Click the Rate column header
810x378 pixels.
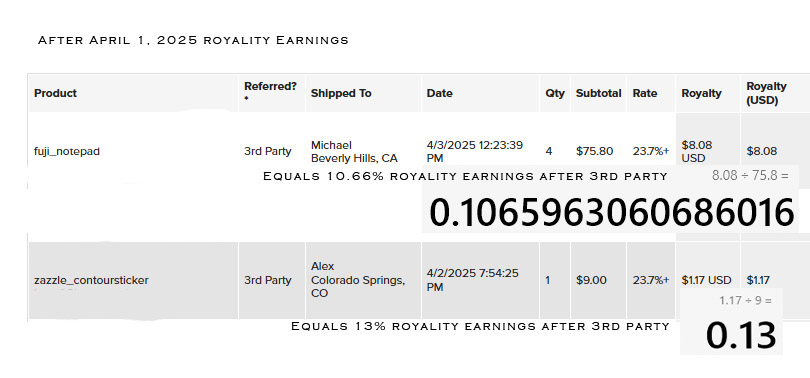tap(645, 93)
